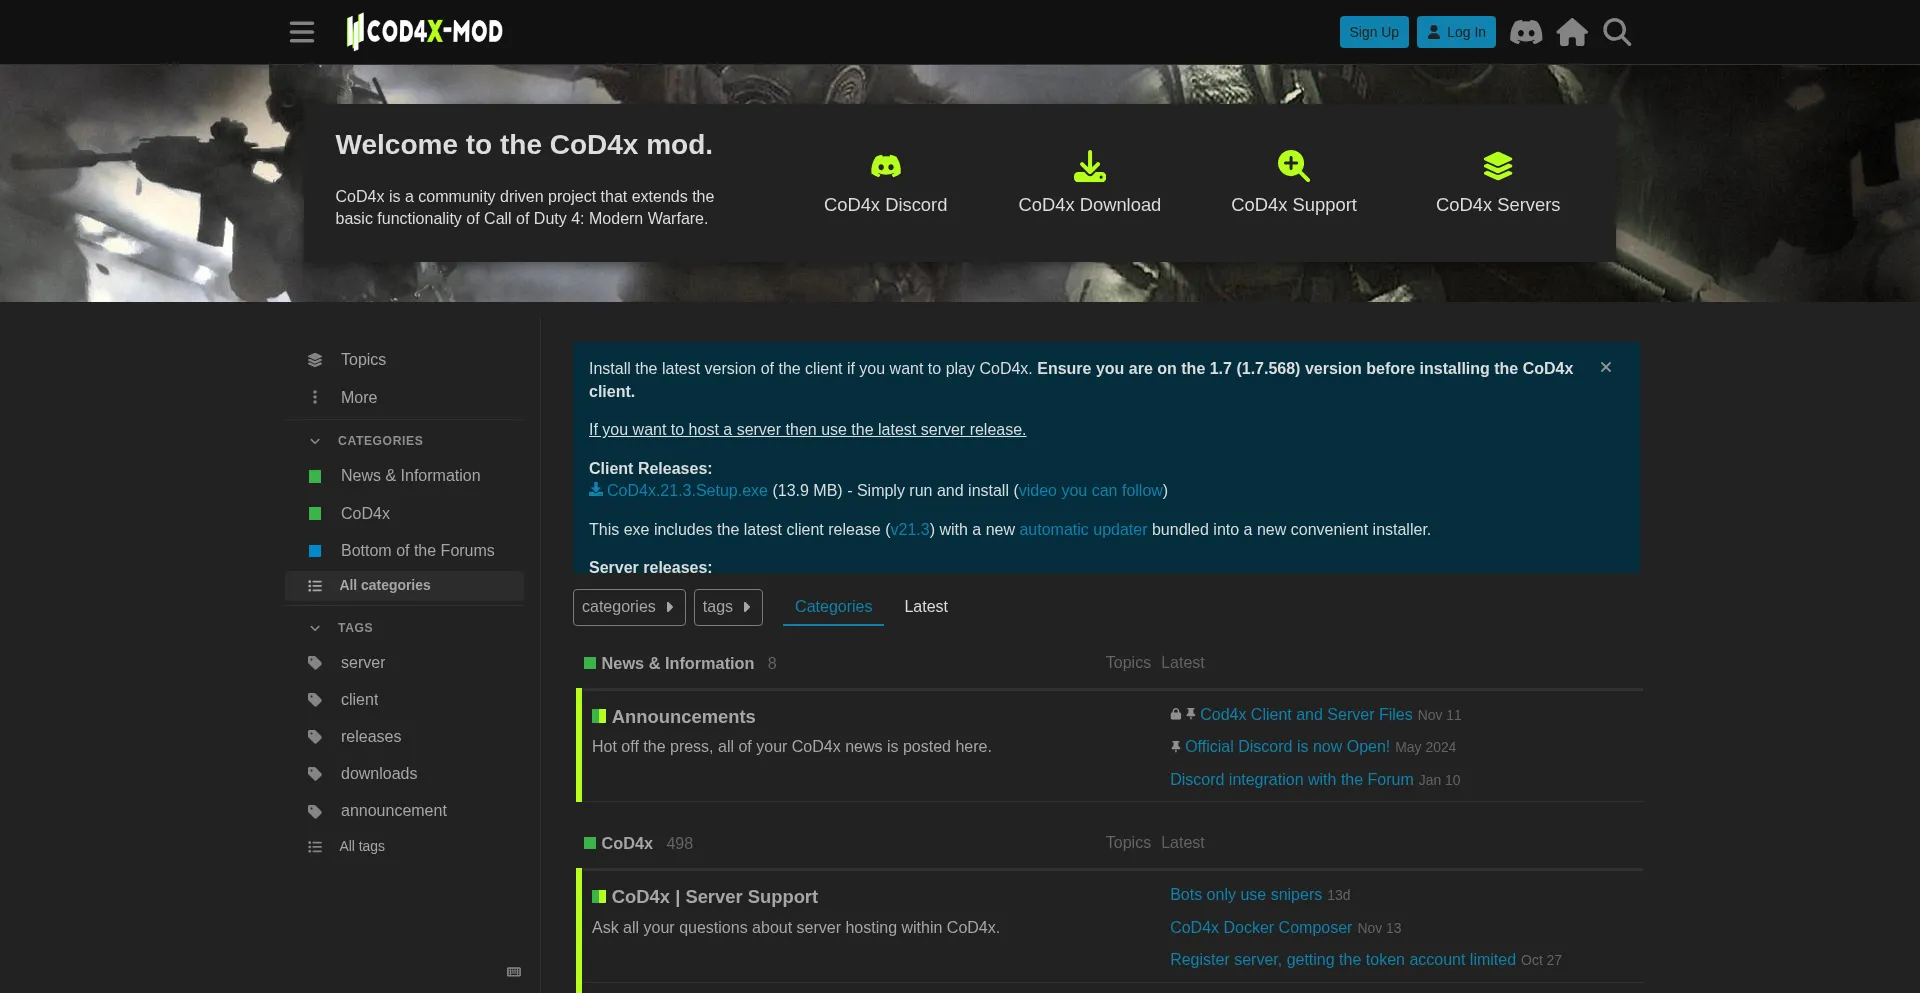Open the Discord icon in the top bar
The height and width of the screenshot is (993, 1920).
[x=1524, y=32]
